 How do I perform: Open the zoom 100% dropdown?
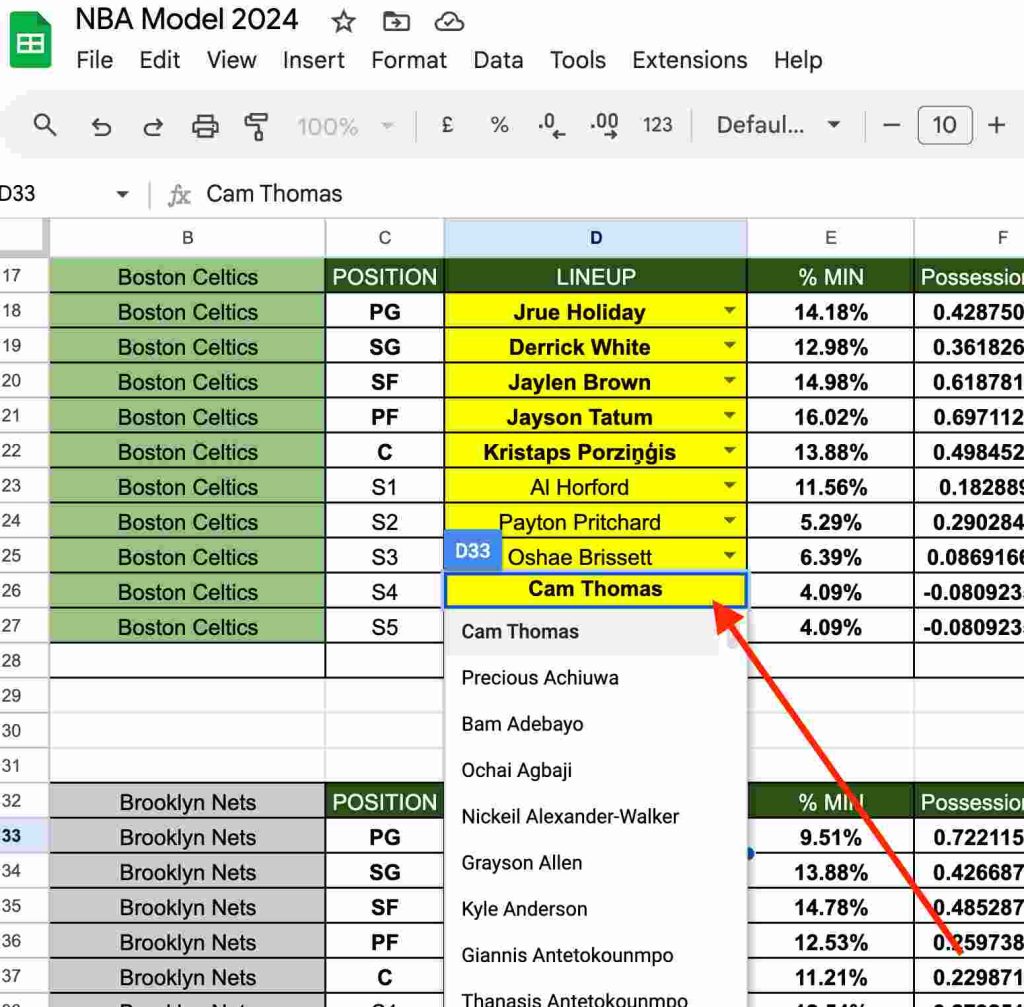tap(345, 125)
